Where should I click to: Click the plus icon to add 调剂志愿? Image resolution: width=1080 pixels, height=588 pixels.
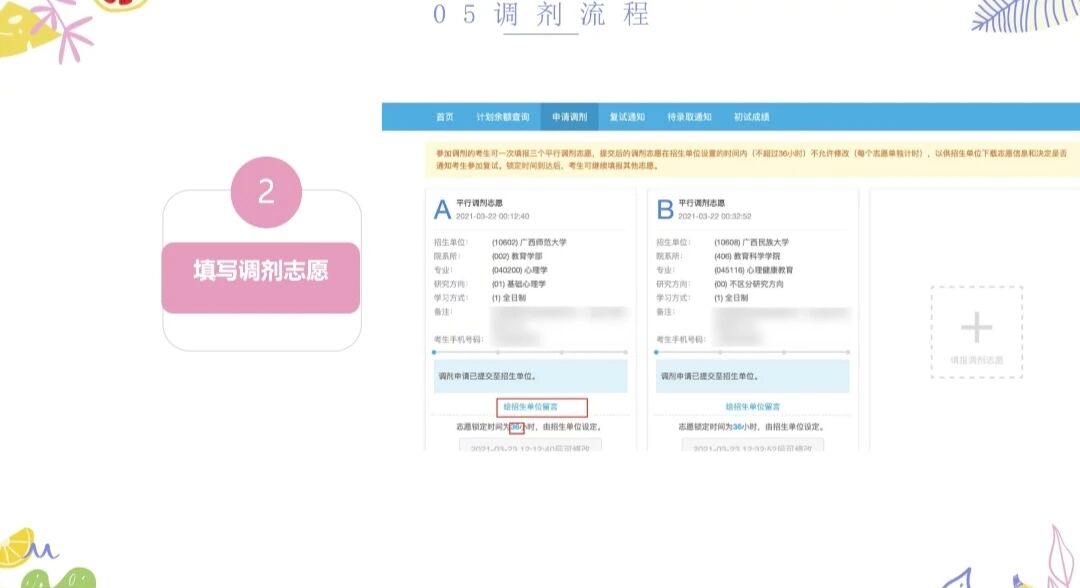click(x=976, y=328)
